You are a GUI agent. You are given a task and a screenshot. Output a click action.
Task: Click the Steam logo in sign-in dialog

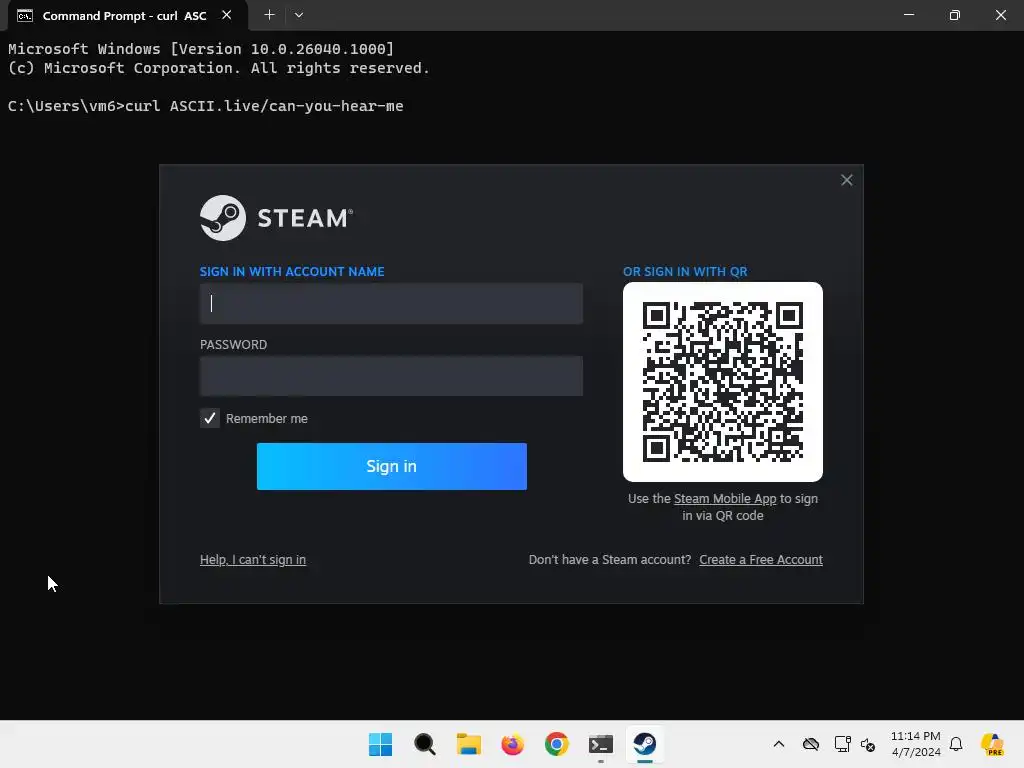(x=276, y=218)
